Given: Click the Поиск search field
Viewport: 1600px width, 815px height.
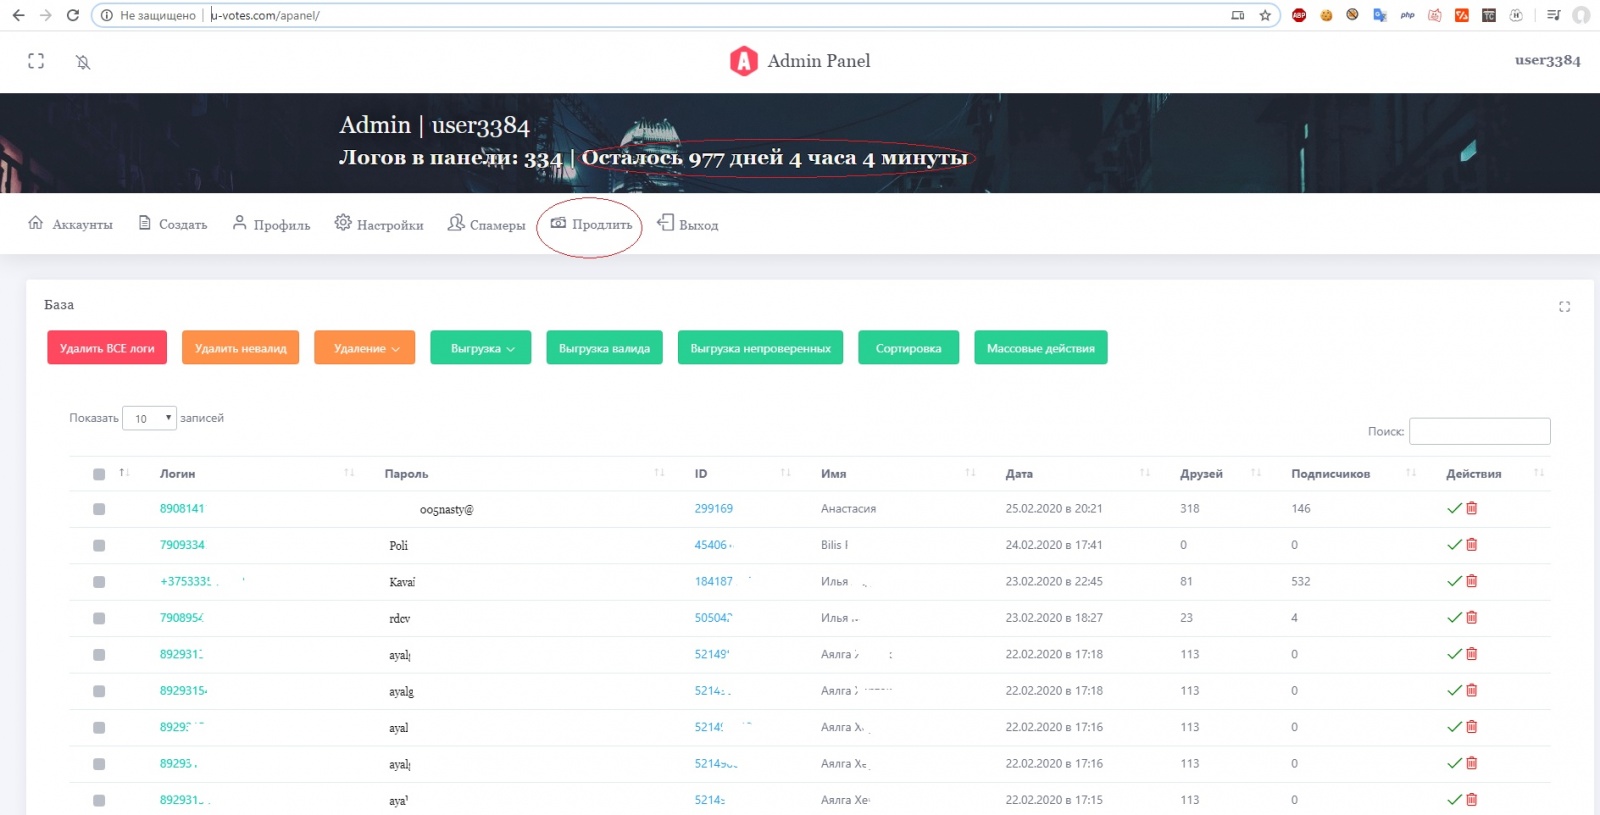Looking at the screenshot, I should pos(1479,431).
